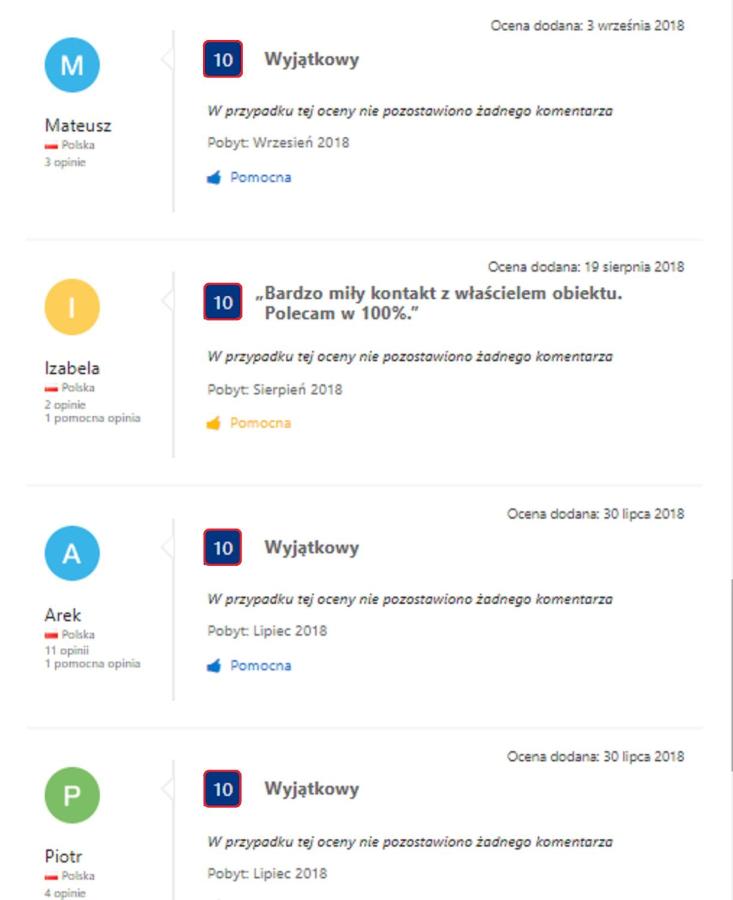Image resolution: width=733 pixels, height=900 pixels.
Task: Open reviewer name Izabela
Action: click(72, 368)
